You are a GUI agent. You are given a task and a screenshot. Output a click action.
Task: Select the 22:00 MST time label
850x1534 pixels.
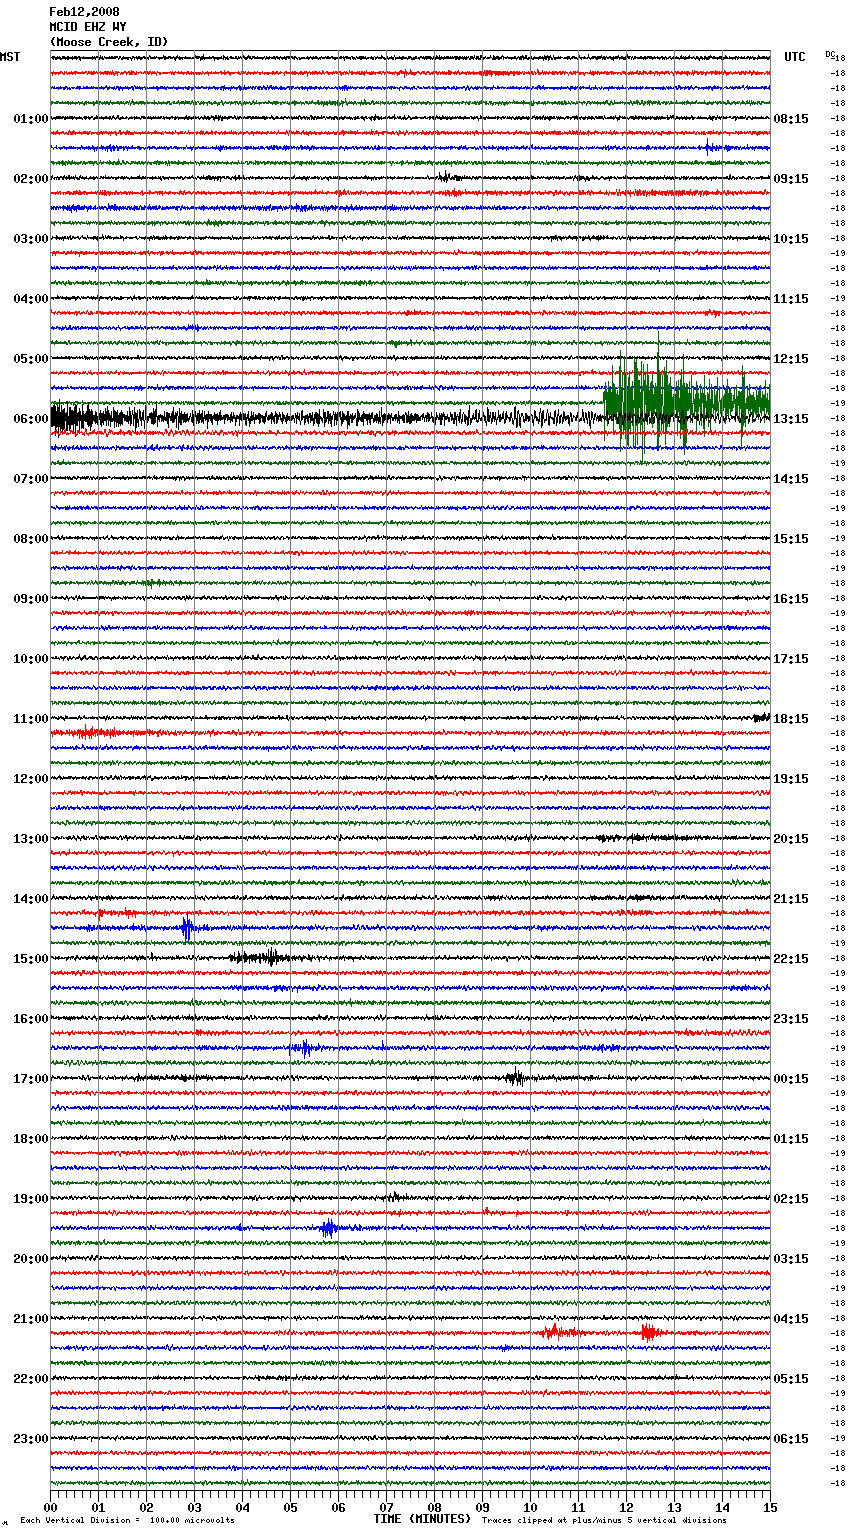pos(31,1379)
